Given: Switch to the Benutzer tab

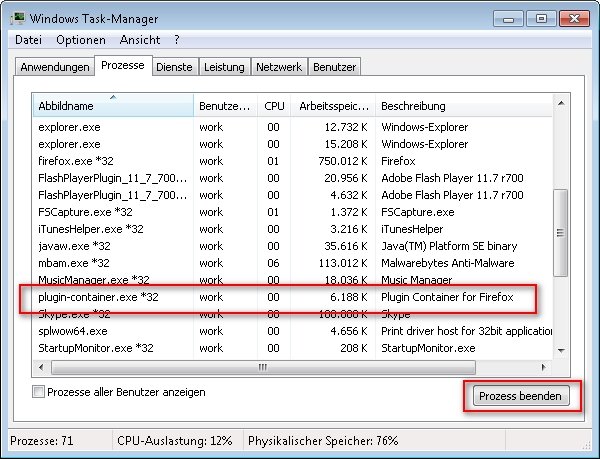Looking at the screenshot, I should (334, 67).
